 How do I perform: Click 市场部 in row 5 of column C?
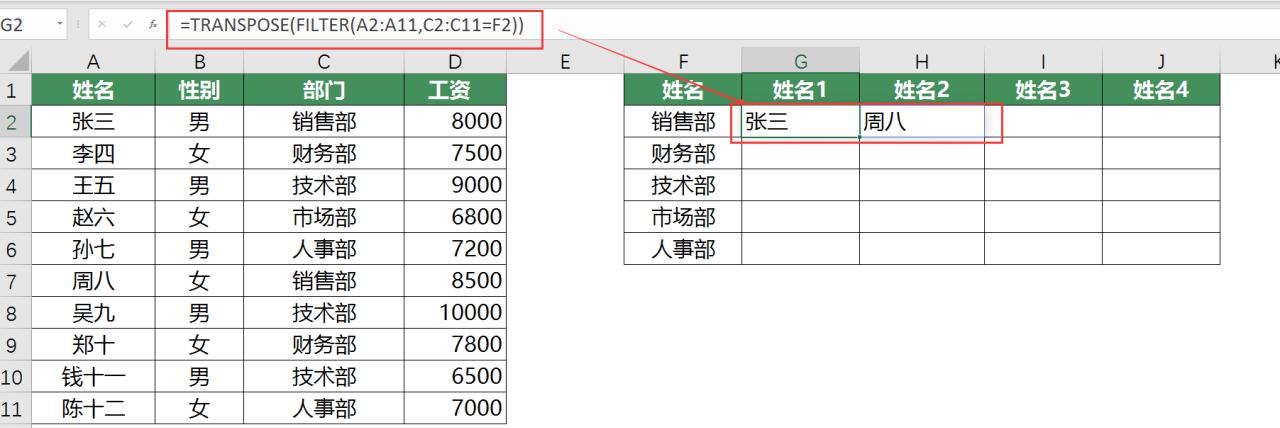[x=324, y=217]
